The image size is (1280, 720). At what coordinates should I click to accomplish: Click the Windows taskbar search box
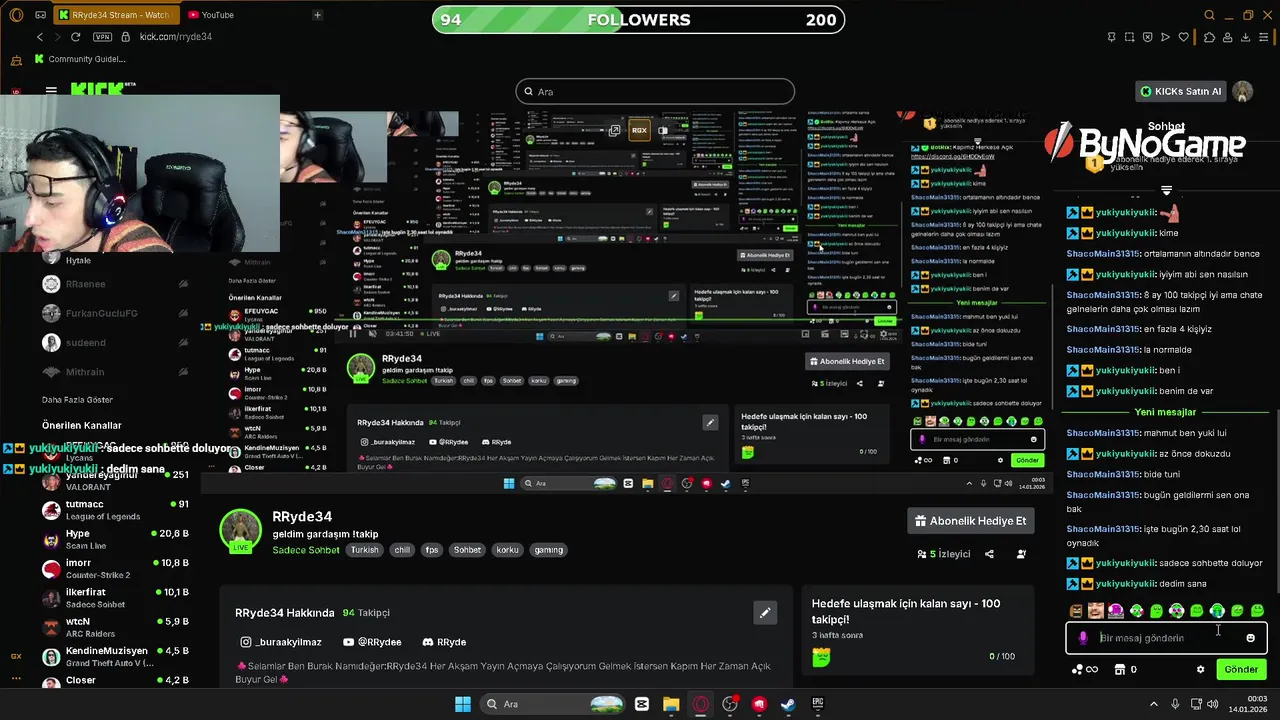pyautogui.click(x=551, y=704)
